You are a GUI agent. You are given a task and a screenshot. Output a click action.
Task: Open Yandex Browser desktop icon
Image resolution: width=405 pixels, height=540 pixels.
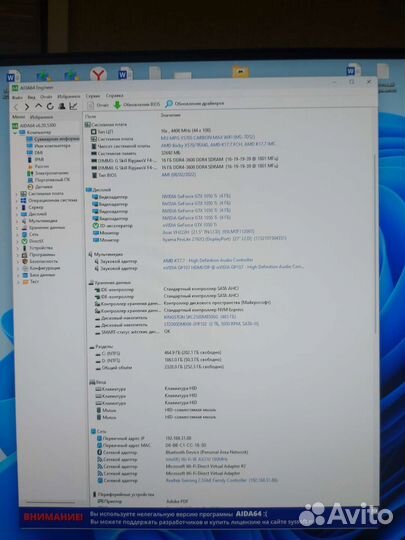(x=98, y=74)
